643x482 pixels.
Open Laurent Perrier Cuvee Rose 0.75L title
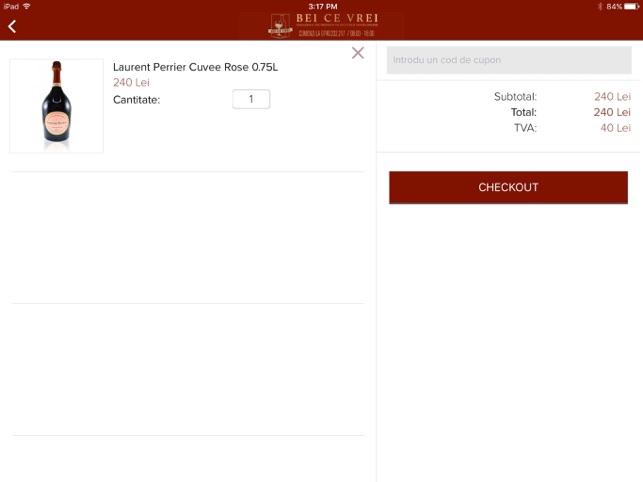pyautogui.click(x=195, y=67)
